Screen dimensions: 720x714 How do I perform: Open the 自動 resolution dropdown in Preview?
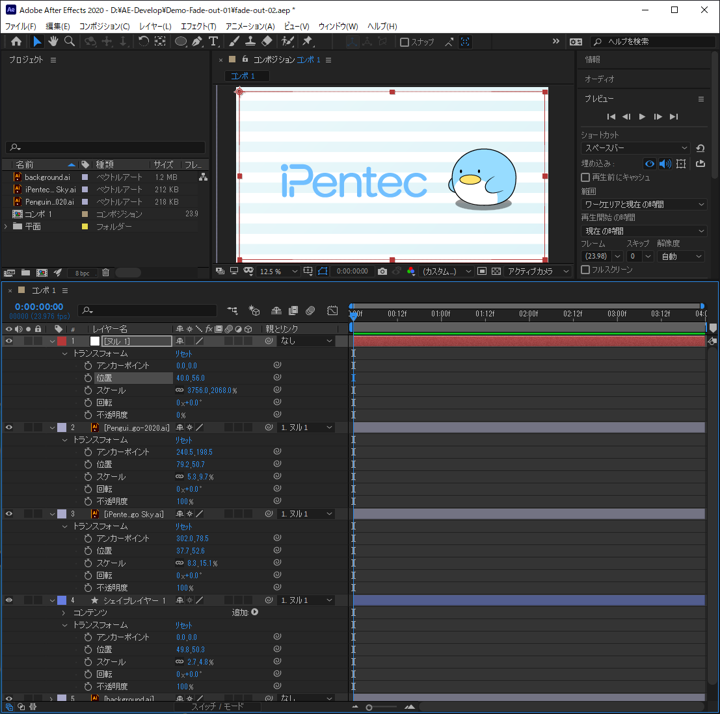coord(681,256)
